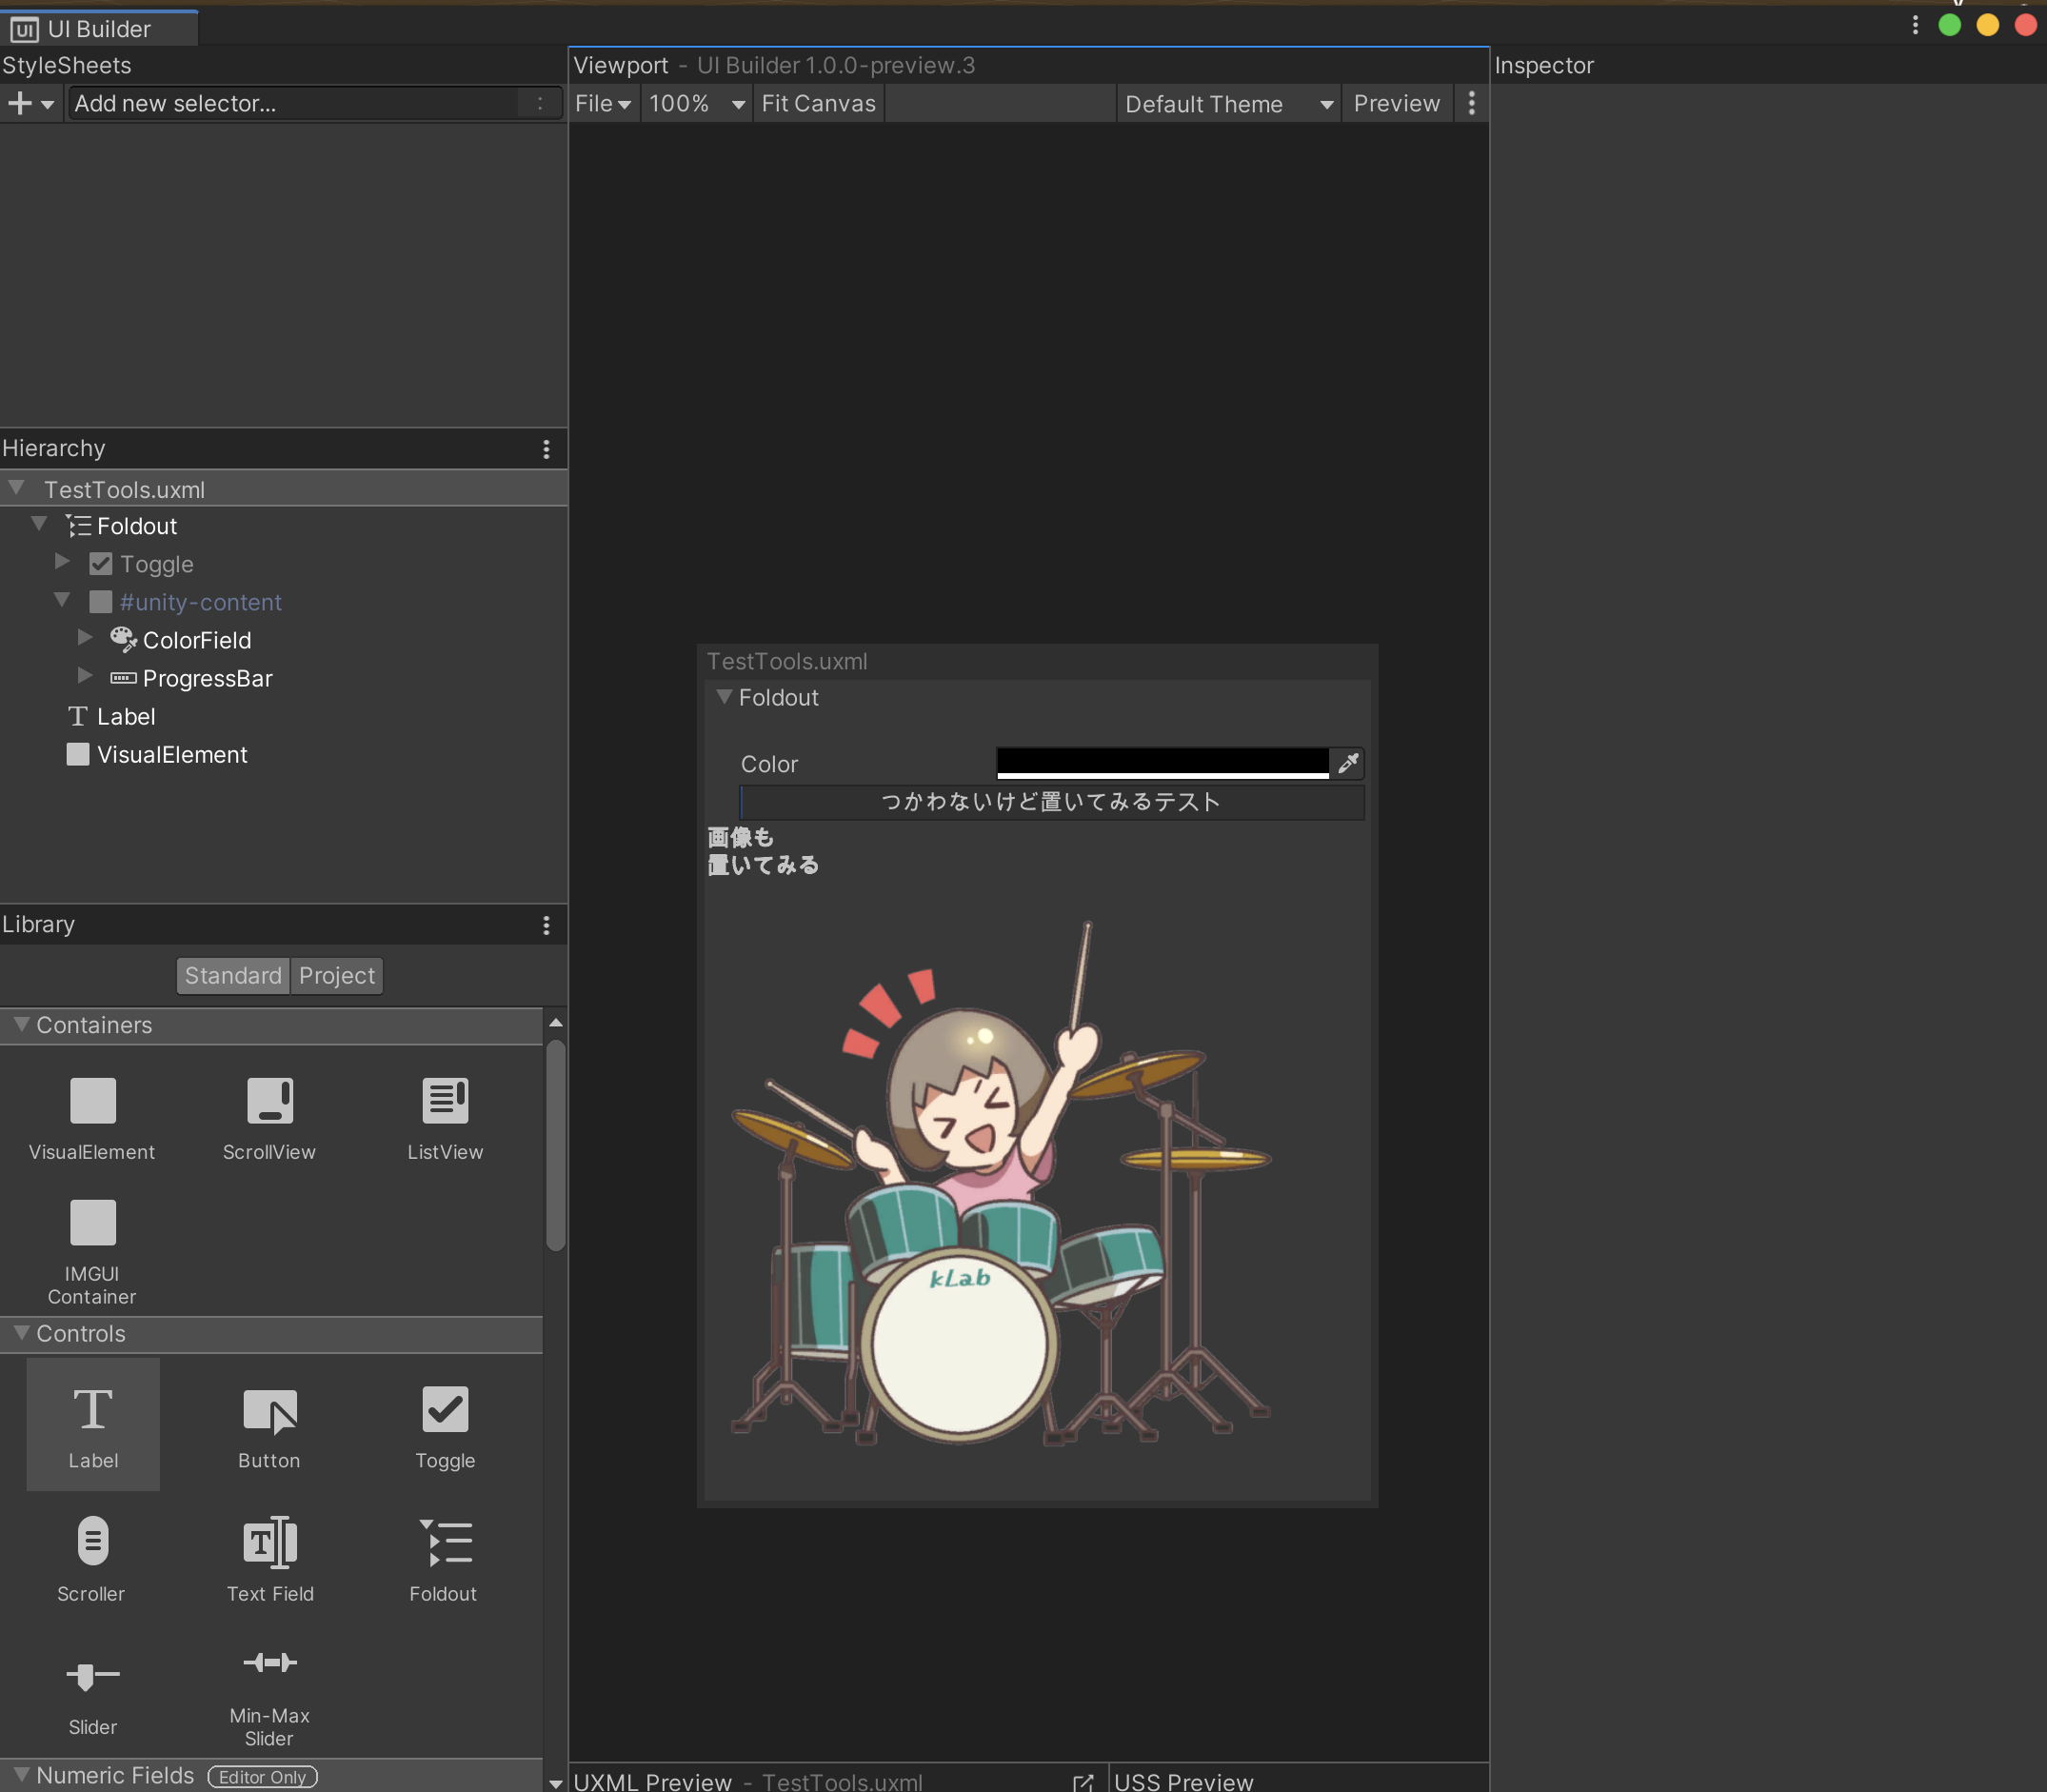The height and width of the screenshot is (1792, 2047).
Task: Select the Slider control icon
Action: click(x=92, y=1675)
